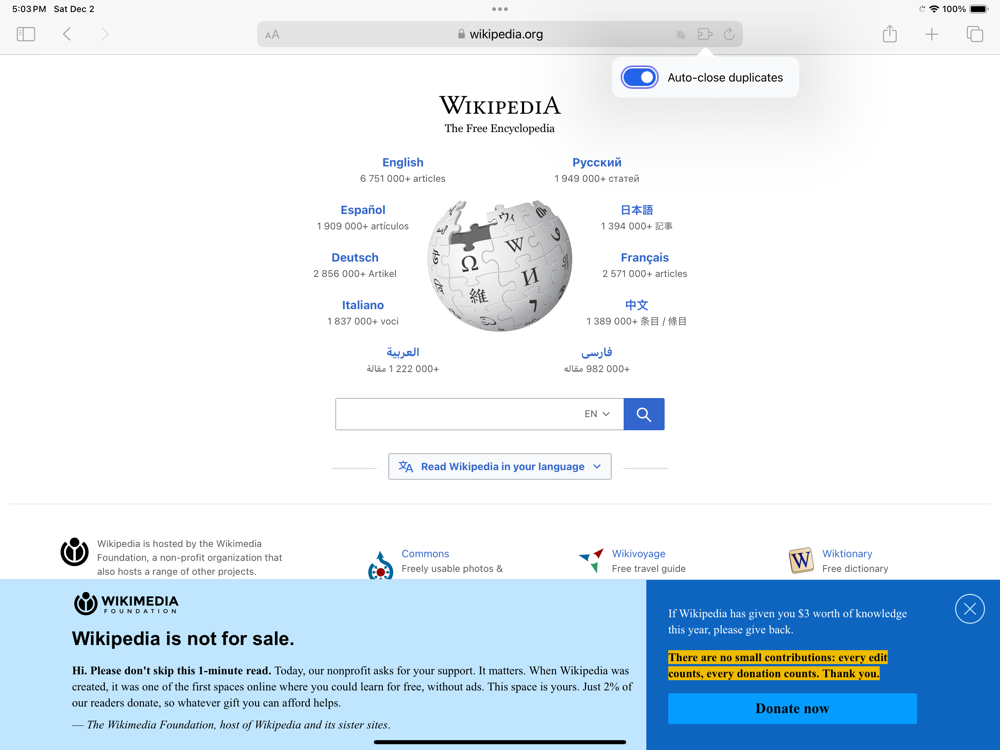1000x750 pixels.
Task: Click the Donate now button
Action: (x=792, y=709)
